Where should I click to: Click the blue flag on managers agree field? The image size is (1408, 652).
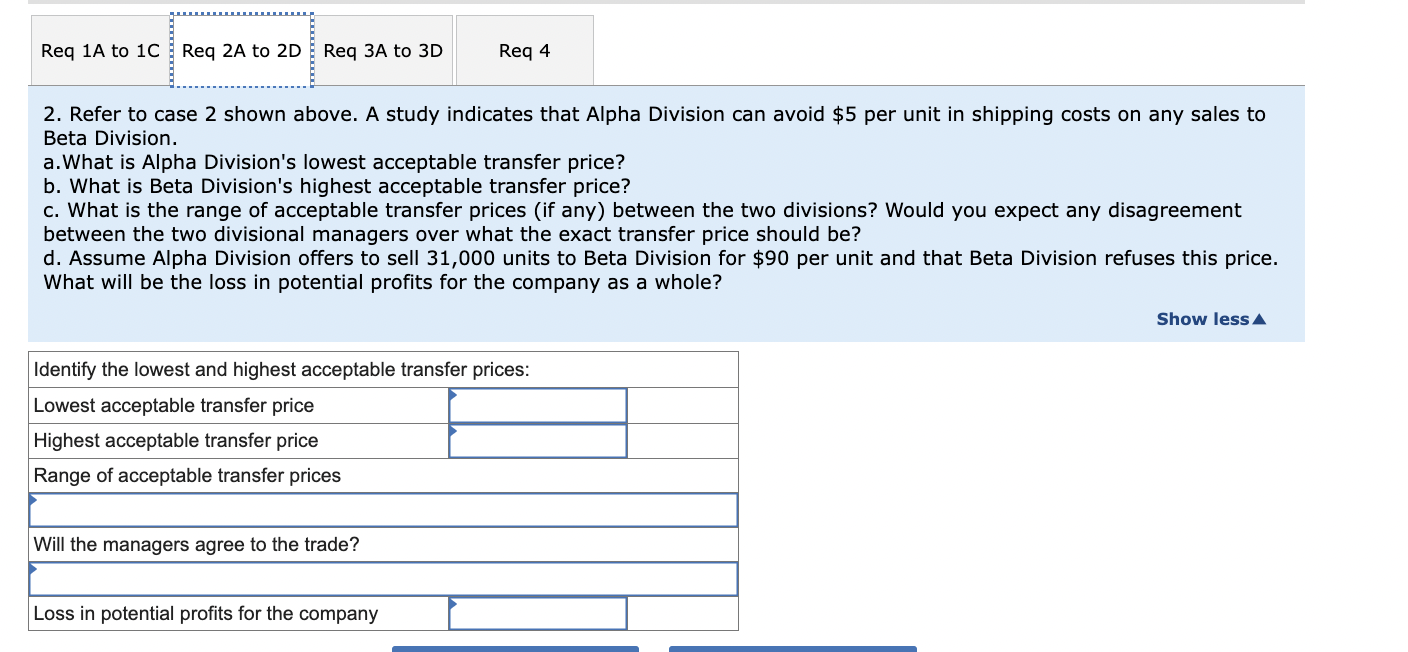click(31, 567)
